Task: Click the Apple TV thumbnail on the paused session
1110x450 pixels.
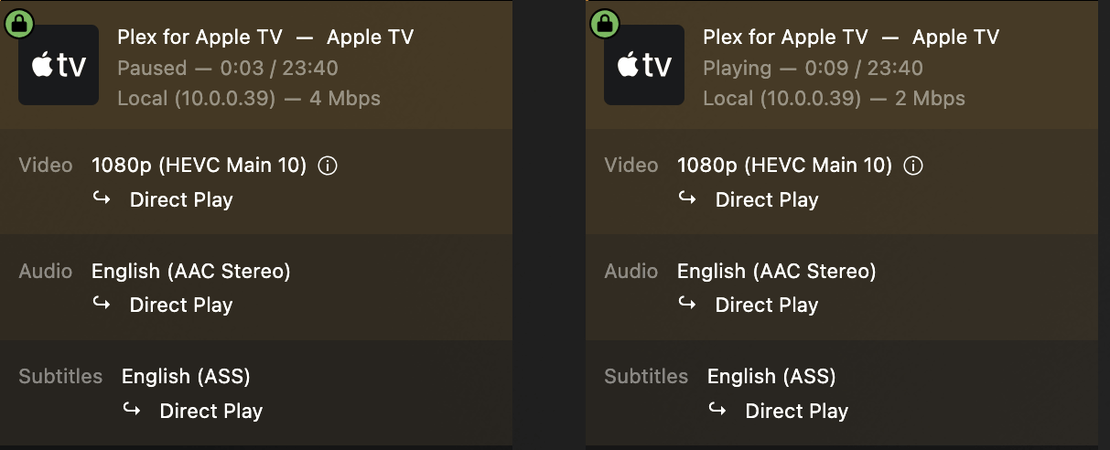Action: pos(58,66)
